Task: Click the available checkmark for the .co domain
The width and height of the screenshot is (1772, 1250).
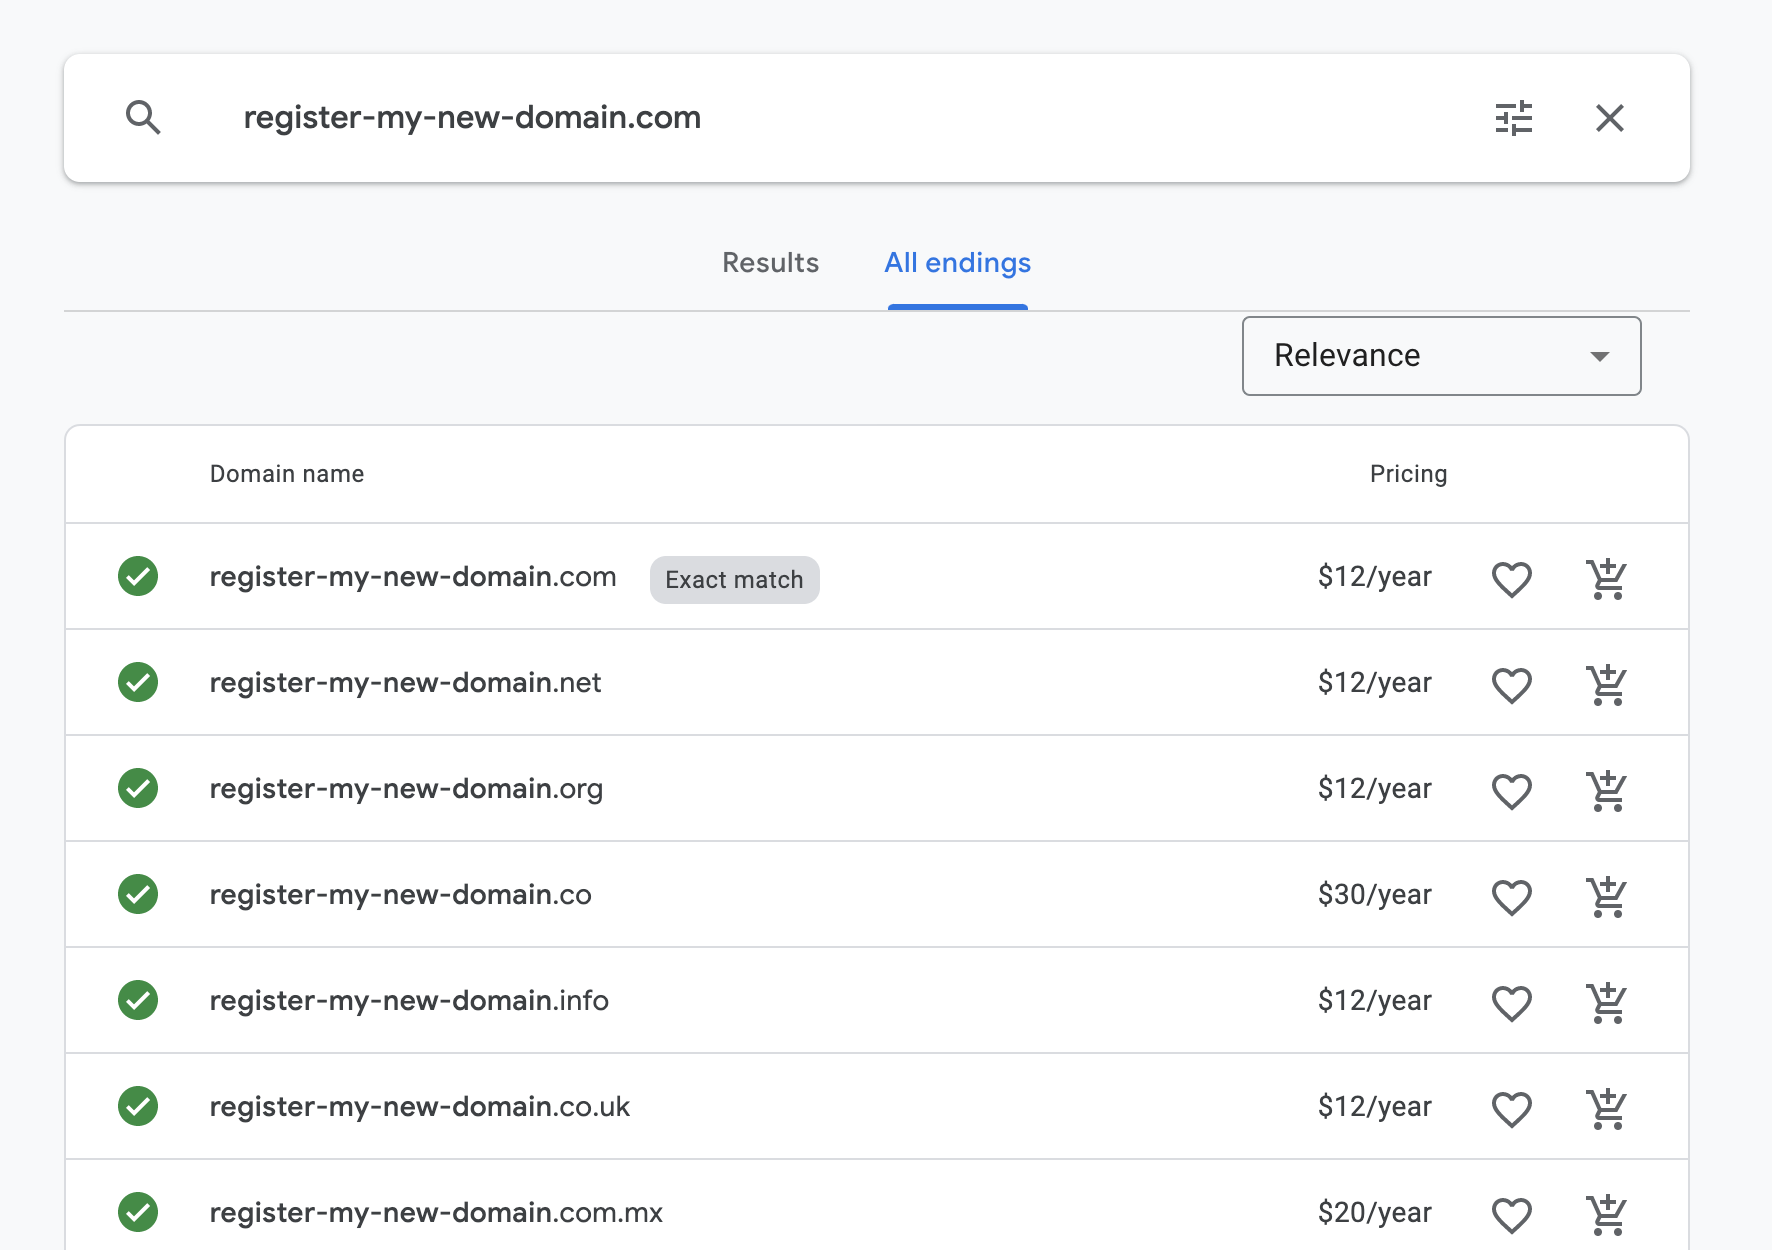Action: [138, 894]
